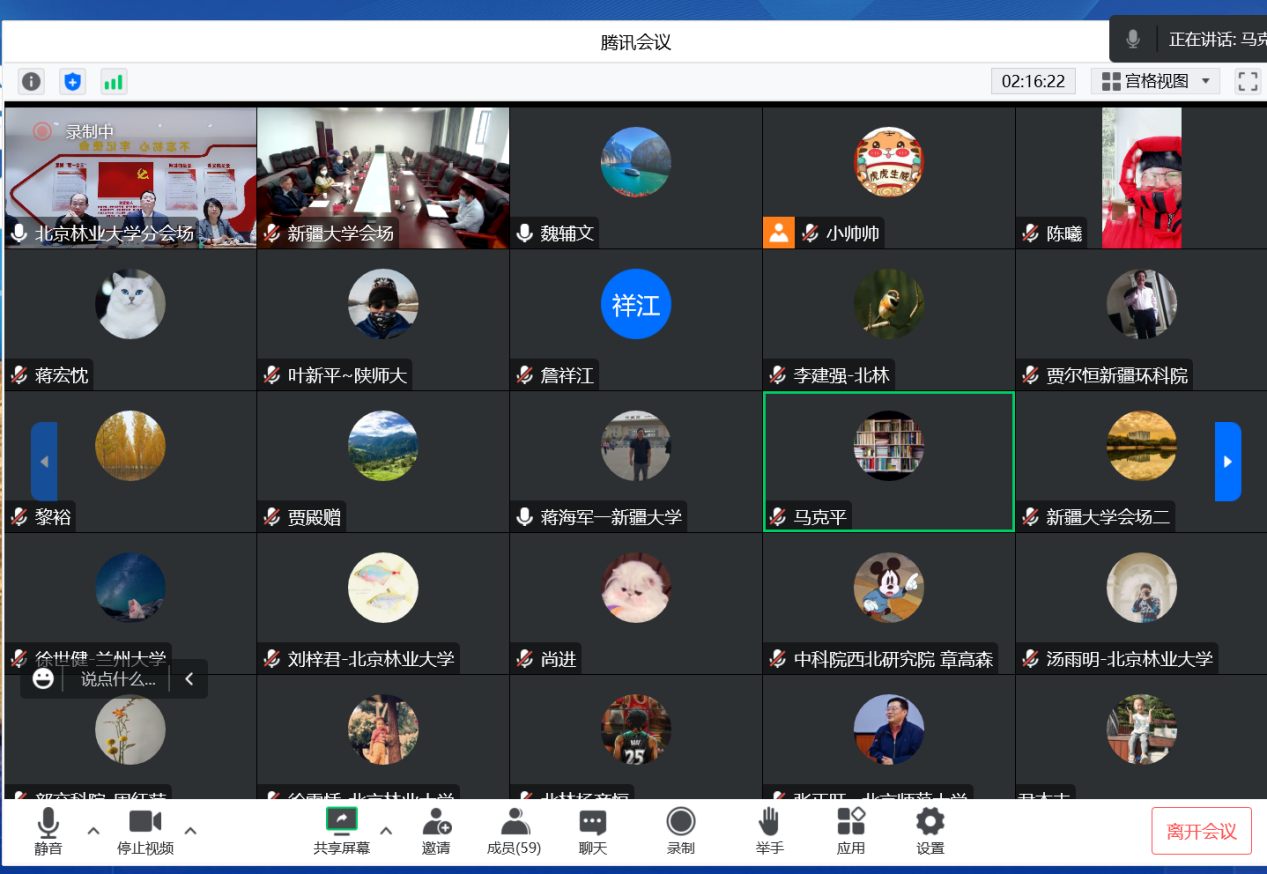The image size is (1267, 874).
Task: Open the 聊天 chat panel
Action: click(593, 831)
